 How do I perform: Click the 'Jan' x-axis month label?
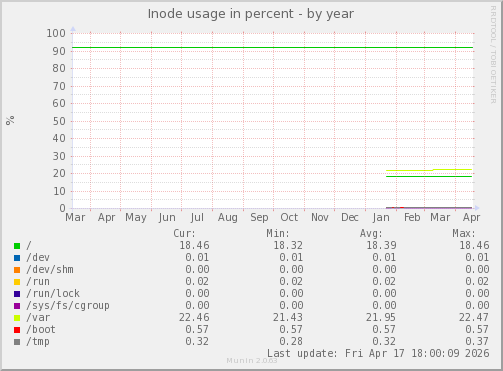tap(381, 217)
